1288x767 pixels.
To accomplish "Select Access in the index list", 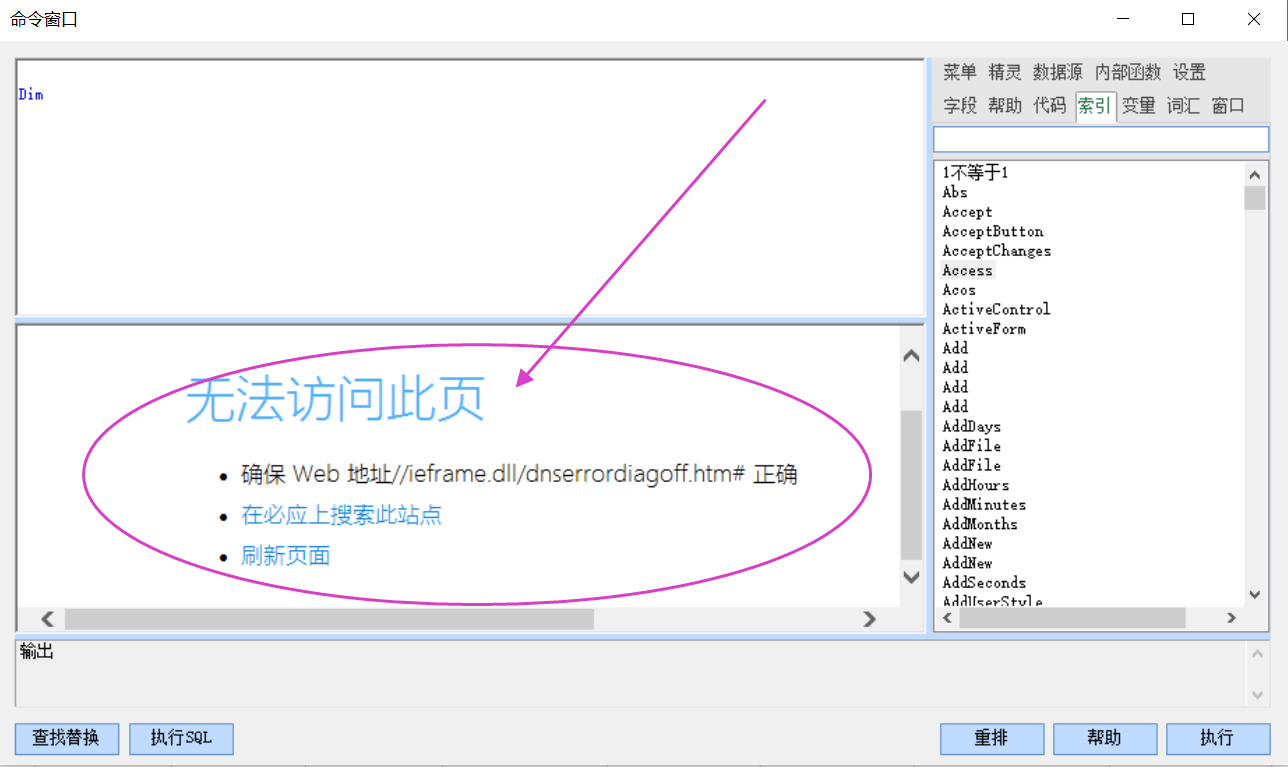I will [x=967, y=270].
